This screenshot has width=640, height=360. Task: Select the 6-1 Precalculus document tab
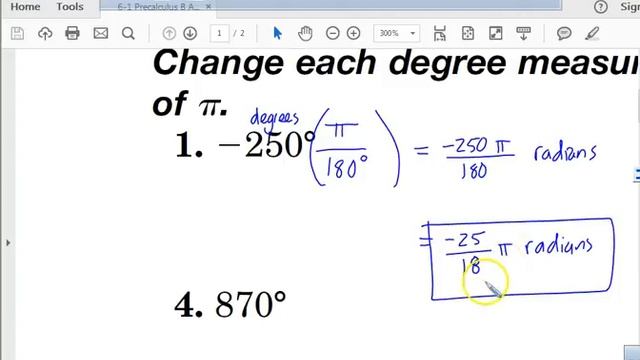[x=158, y=7]
